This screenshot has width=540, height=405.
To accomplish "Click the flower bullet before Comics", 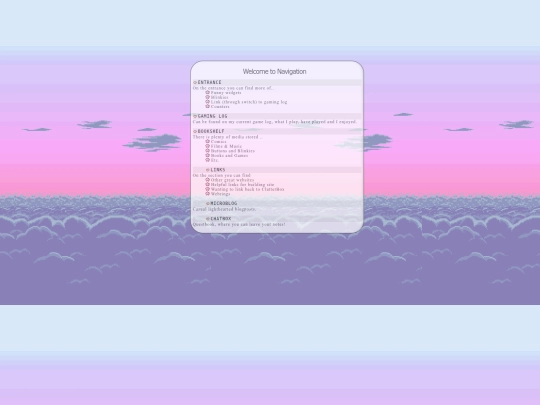I will pyautogui.click(x=207, y=141).
